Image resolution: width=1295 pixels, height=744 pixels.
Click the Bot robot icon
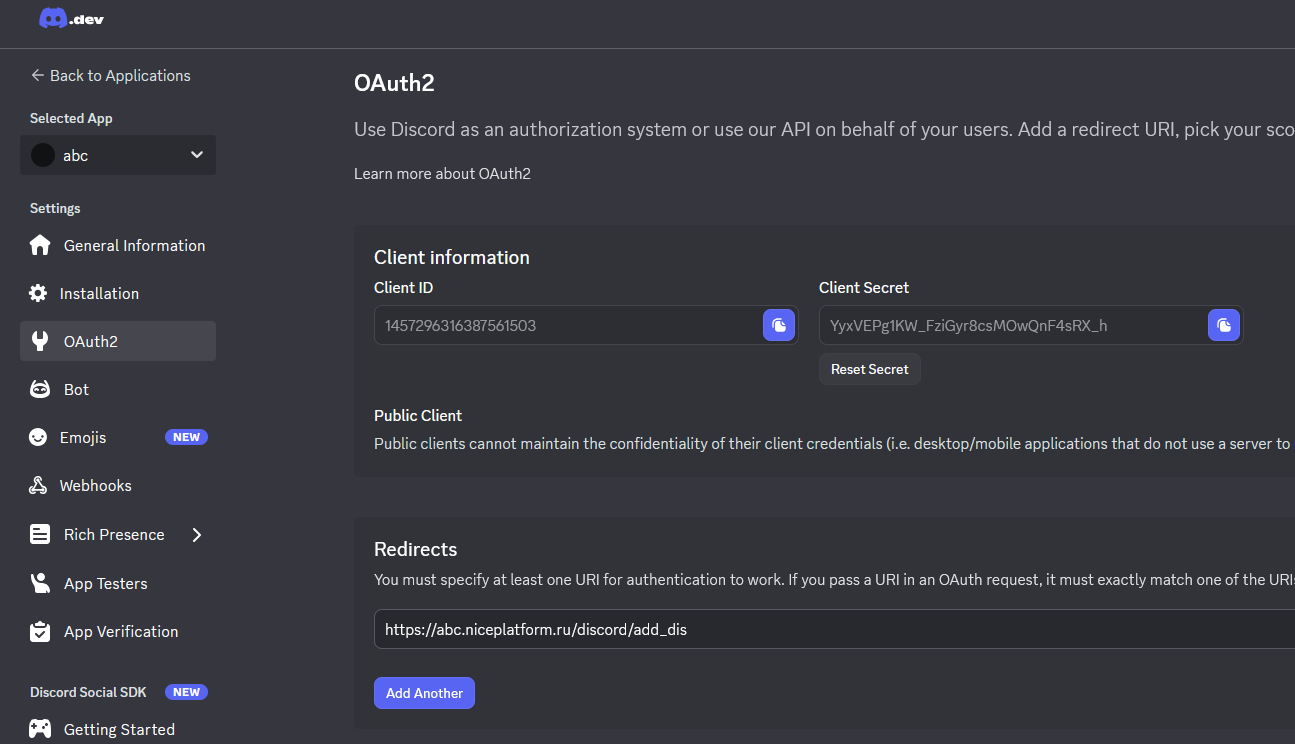pyautogui.click(x=40, y=389)
